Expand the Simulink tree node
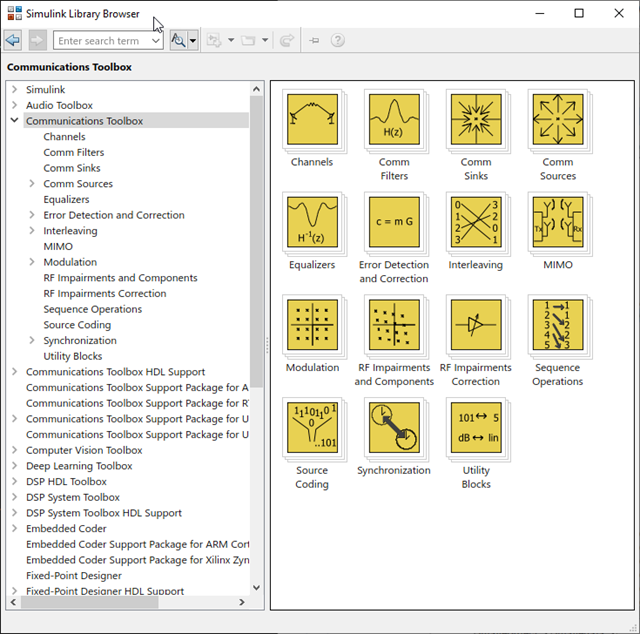 pyautogui.click(x=15, y=89)
